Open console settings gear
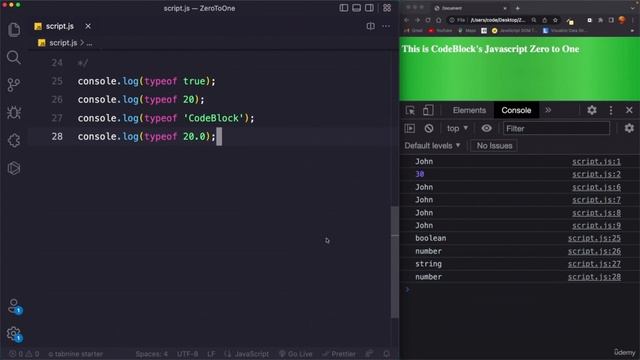Screen dimensions: 640x360 click(629, 129)
